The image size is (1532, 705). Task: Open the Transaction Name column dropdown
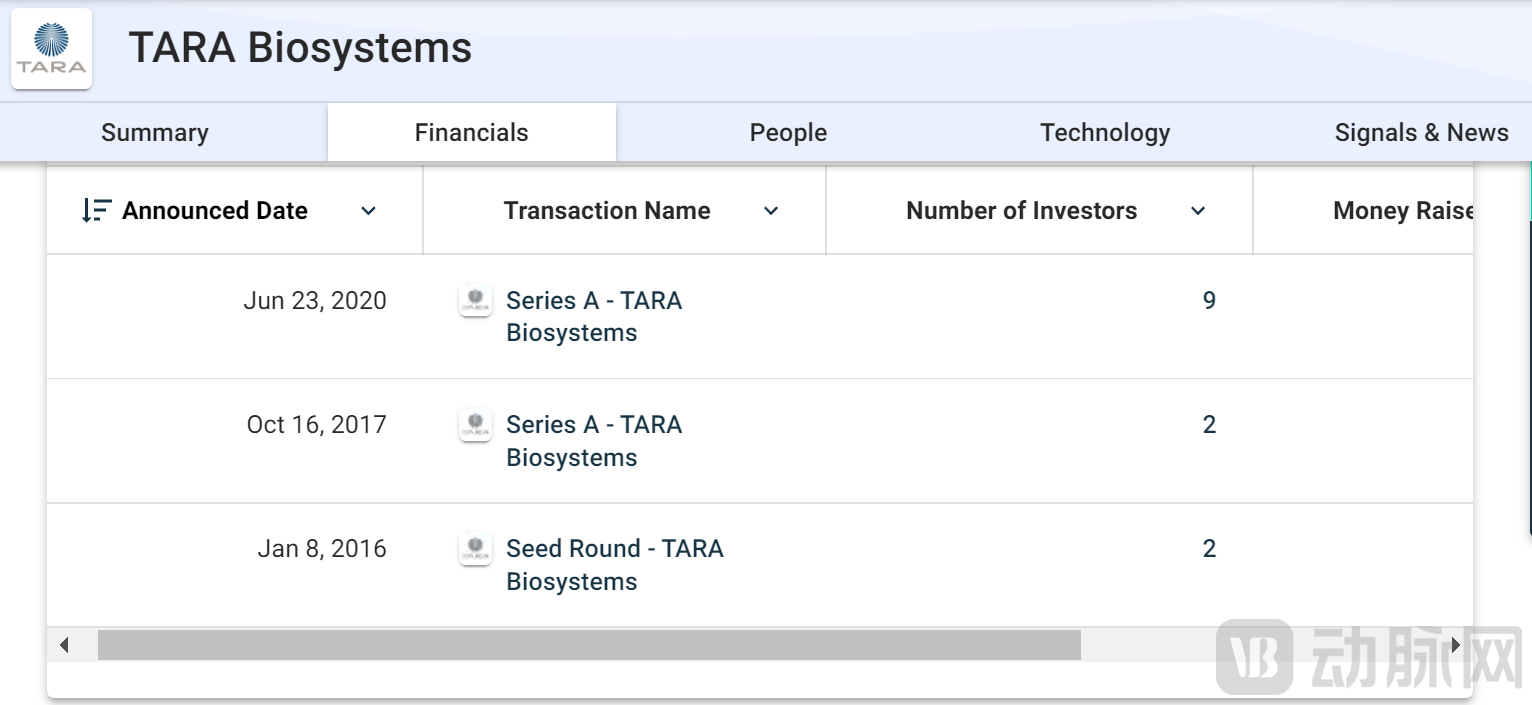[771, 211]
